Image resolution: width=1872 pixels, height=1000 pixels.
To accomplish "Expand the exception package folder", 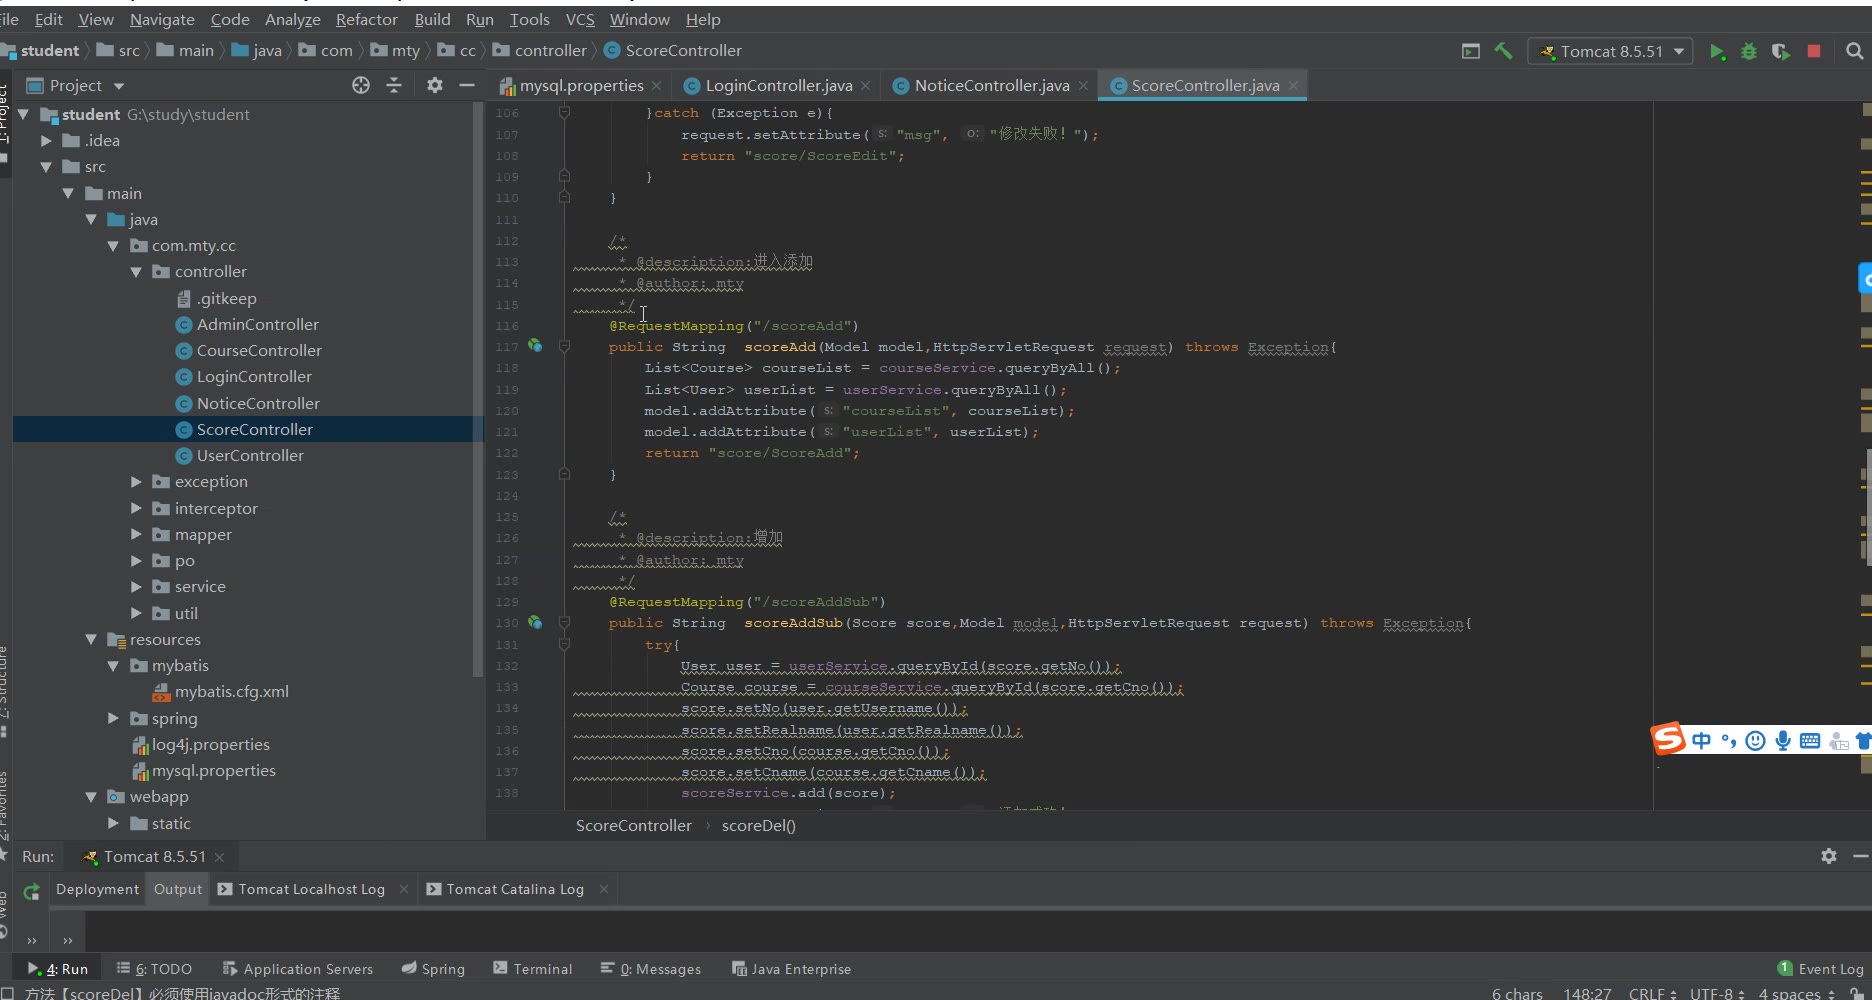I will pyautogui.click(x=136, y=482).
